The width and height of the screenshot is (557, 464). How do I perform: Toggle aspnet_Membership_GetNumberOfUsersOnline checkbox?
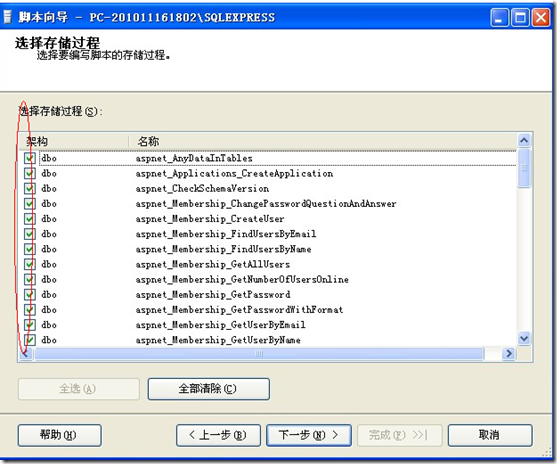tap(29, 280)
